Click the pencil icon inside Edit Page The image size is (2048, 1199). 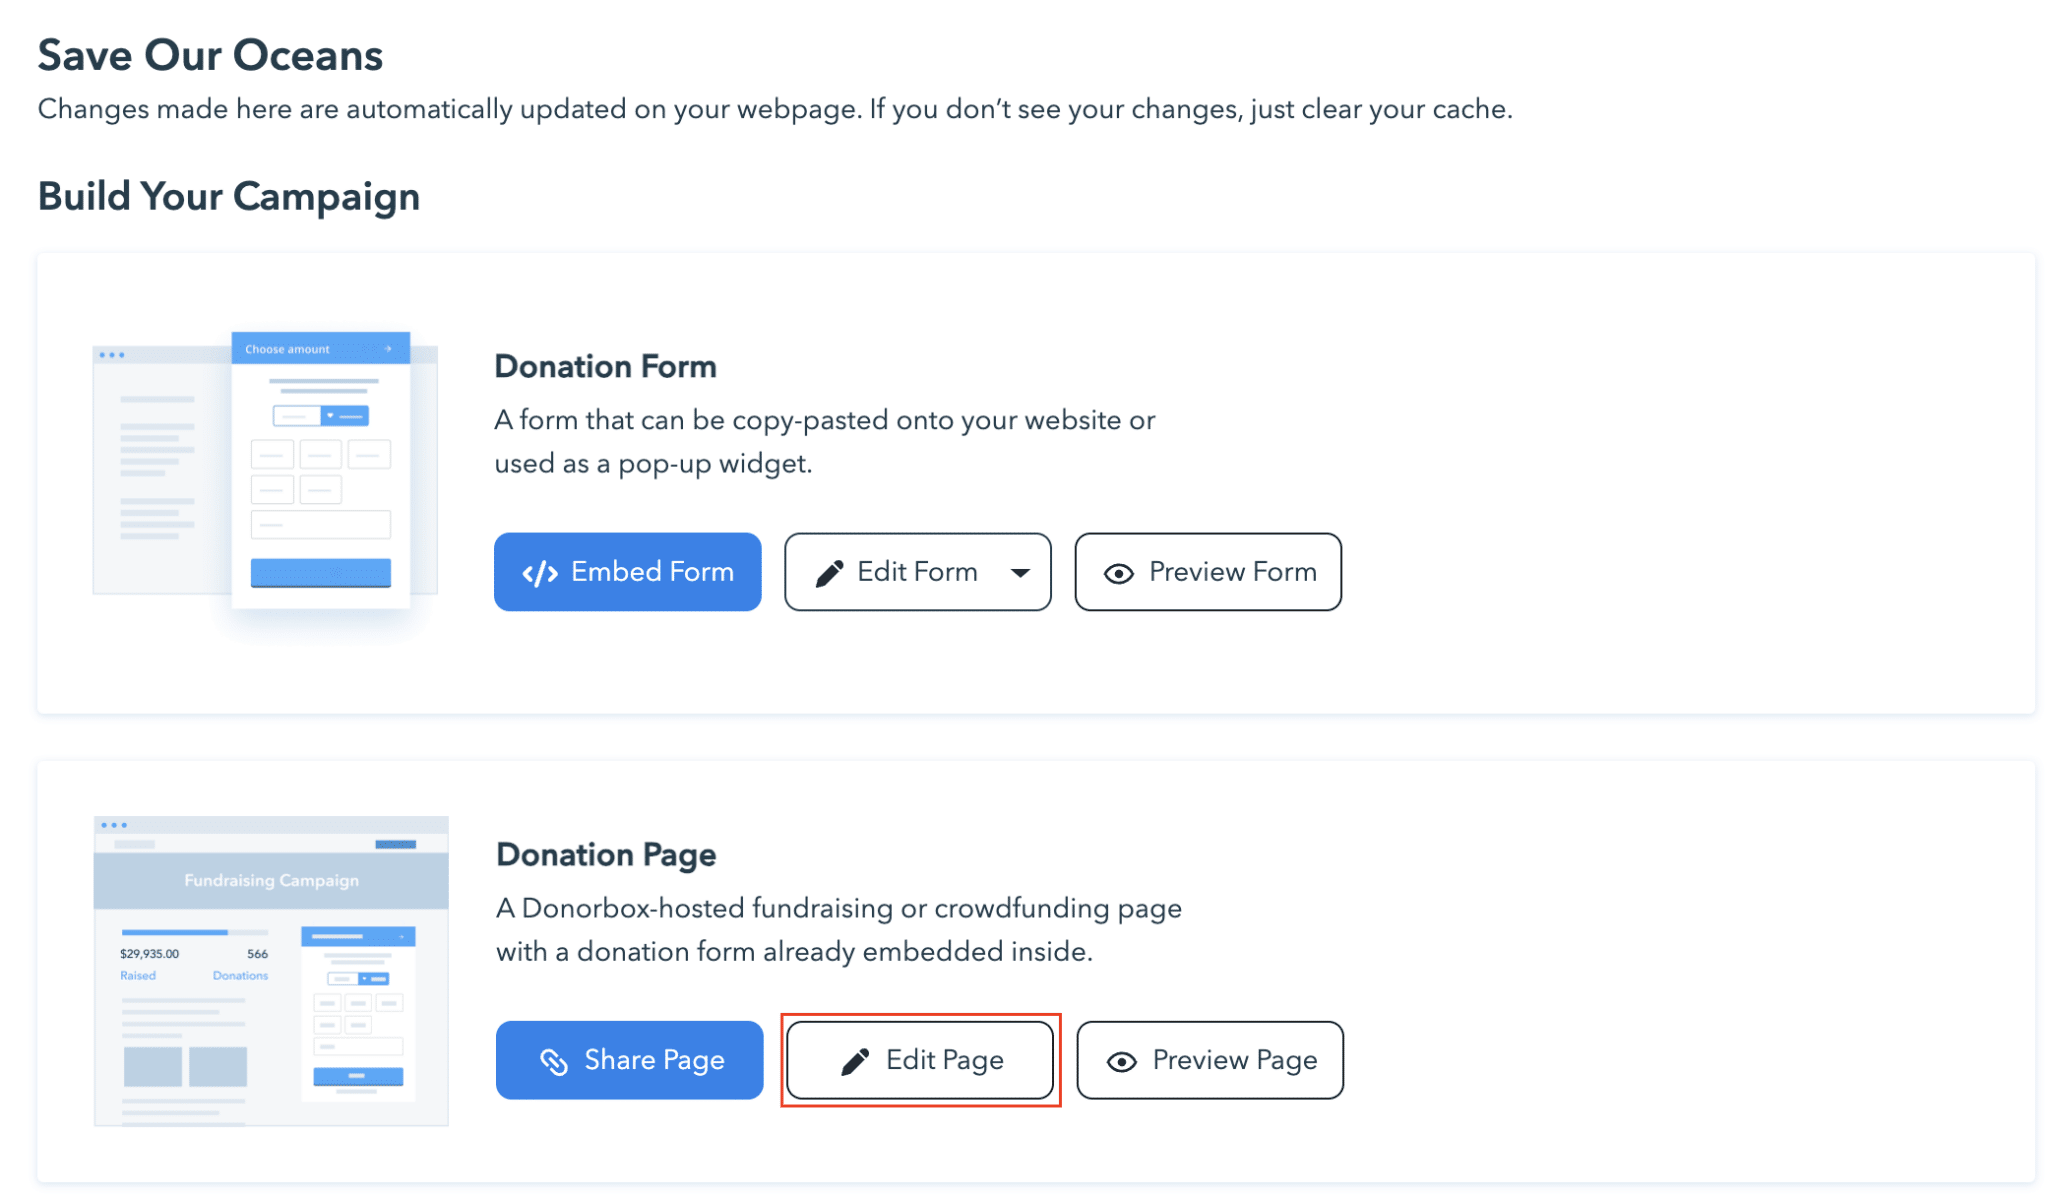click(856, 1060)
